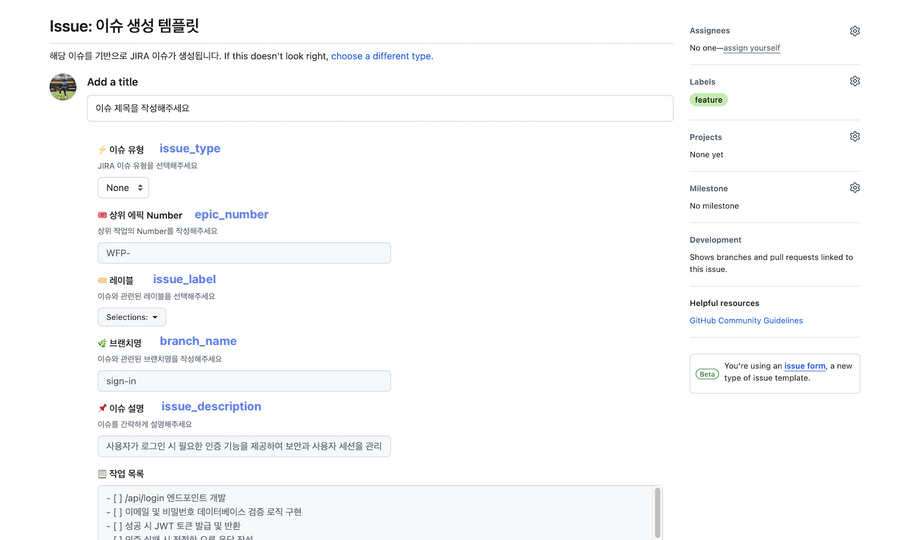Click the lightning icon next to 이슈 유형
Viewport: 900px width, 540px height.
102,150
